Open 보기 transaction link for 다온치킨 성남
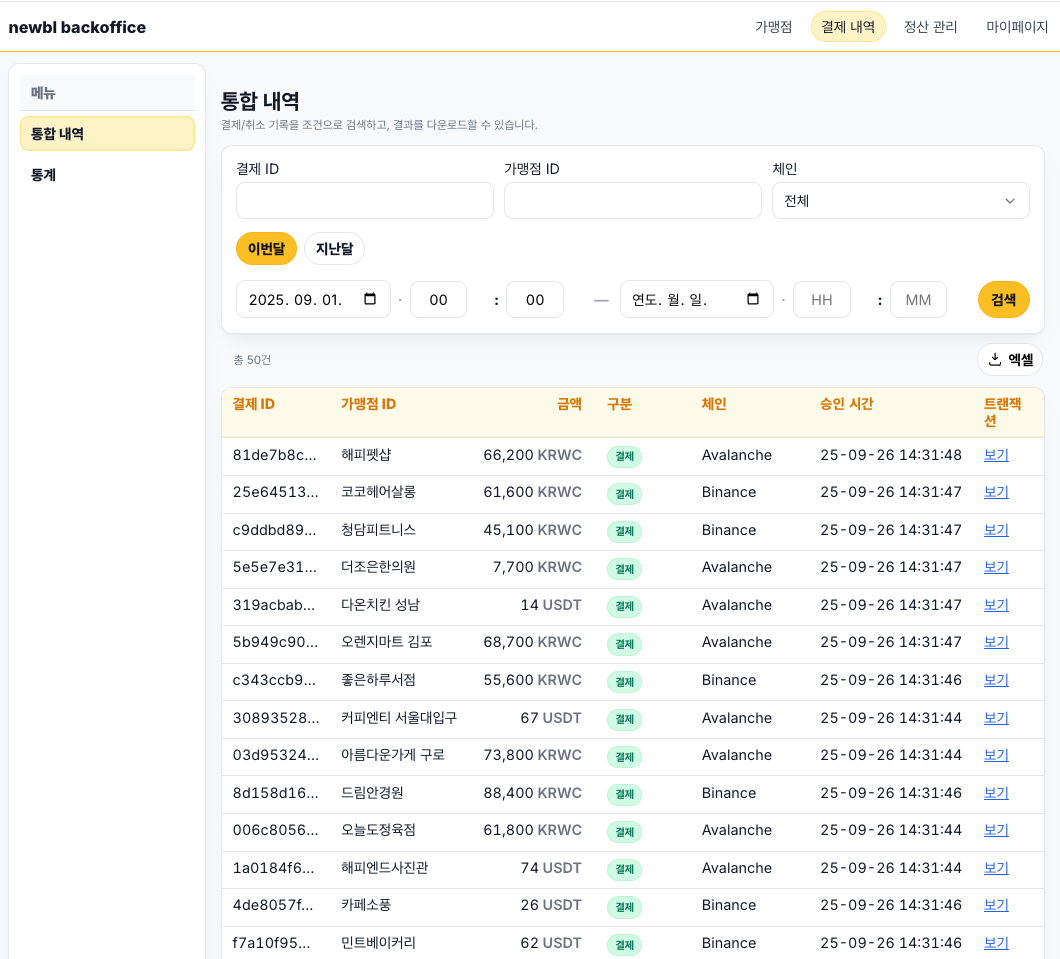This screenshot has width=1060, height=959. [x=995, y=605]
